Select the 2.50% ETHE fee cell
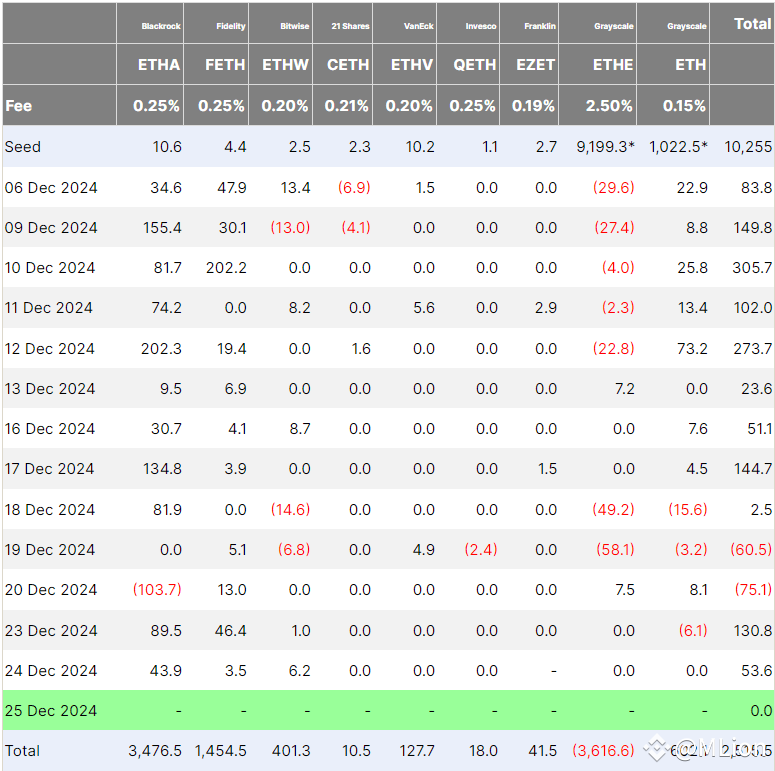This screenshot has height=771, width=775. coord(609,106)
